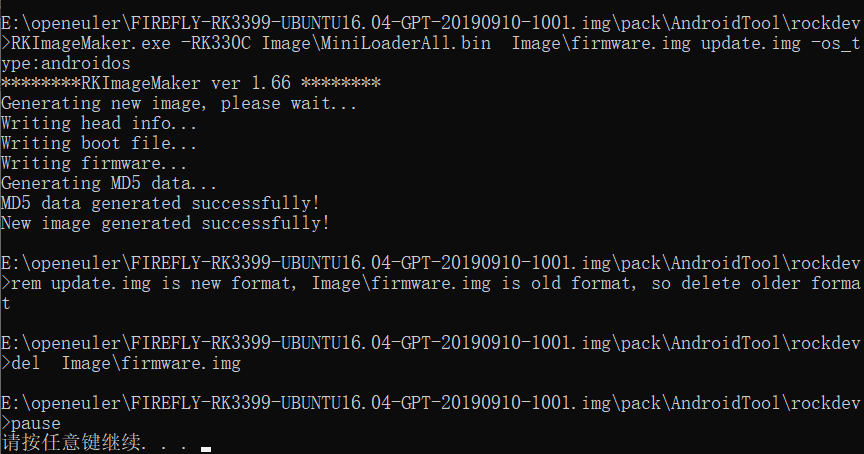Click the 'New image generated successfully!' line

(165, 223)
